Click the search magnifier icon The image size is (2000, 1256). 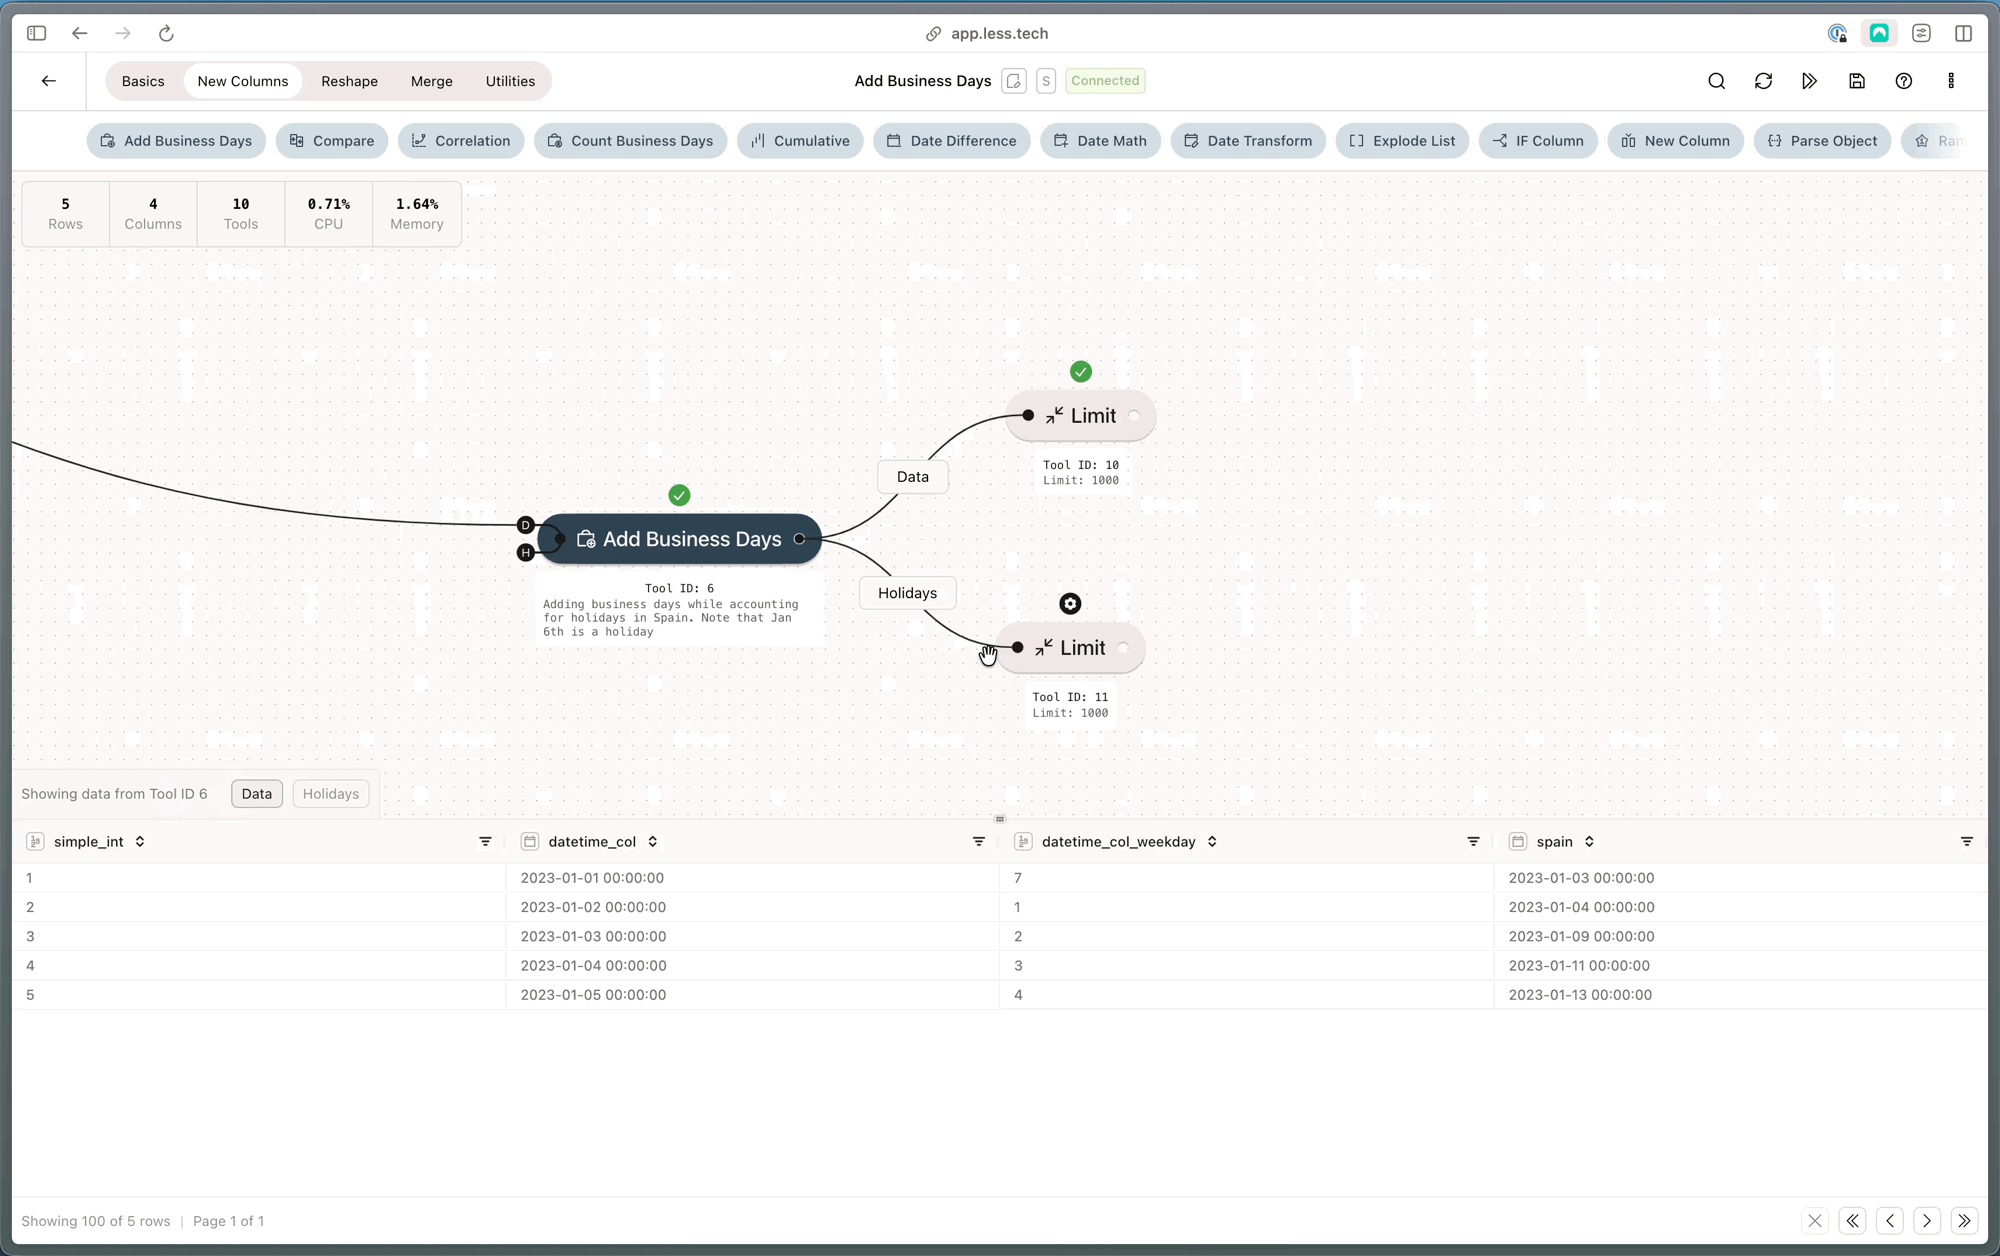pos(1716,81)
